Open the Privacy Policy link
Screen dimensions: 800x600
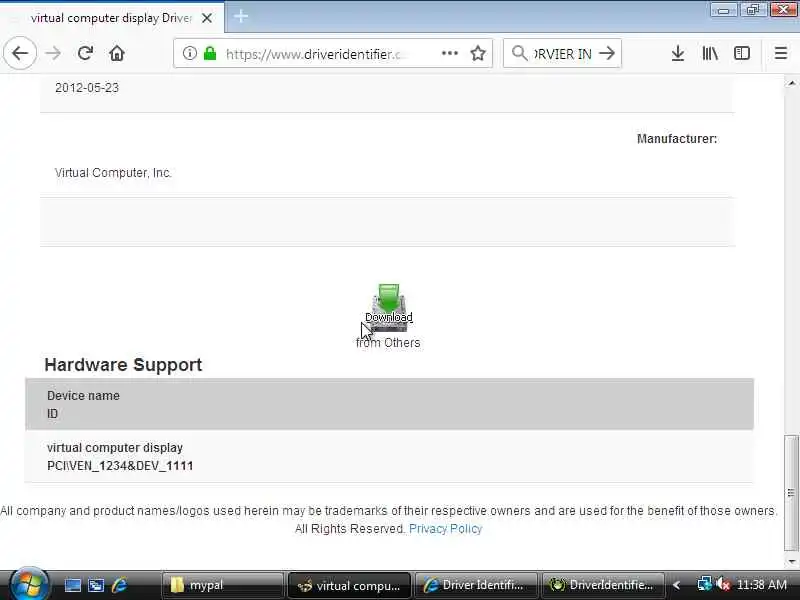click(x=445, y=529)
